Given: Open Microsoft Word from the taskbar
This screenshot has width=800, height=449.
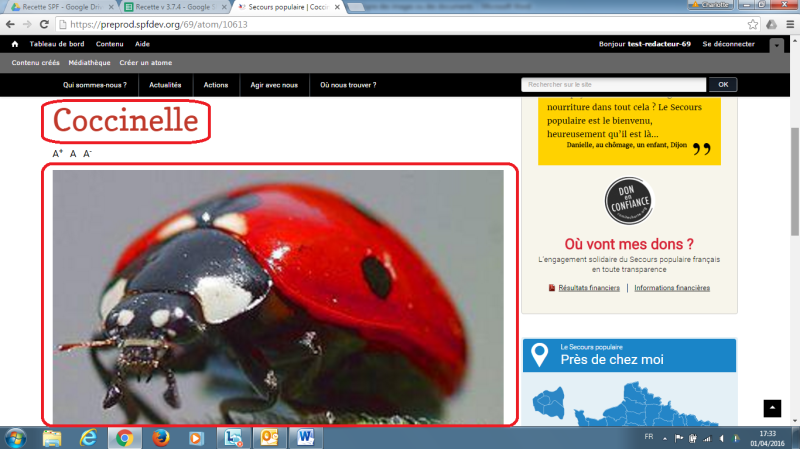Looking at the screenshot, I should pyautogui.click(x=305, y=437).
